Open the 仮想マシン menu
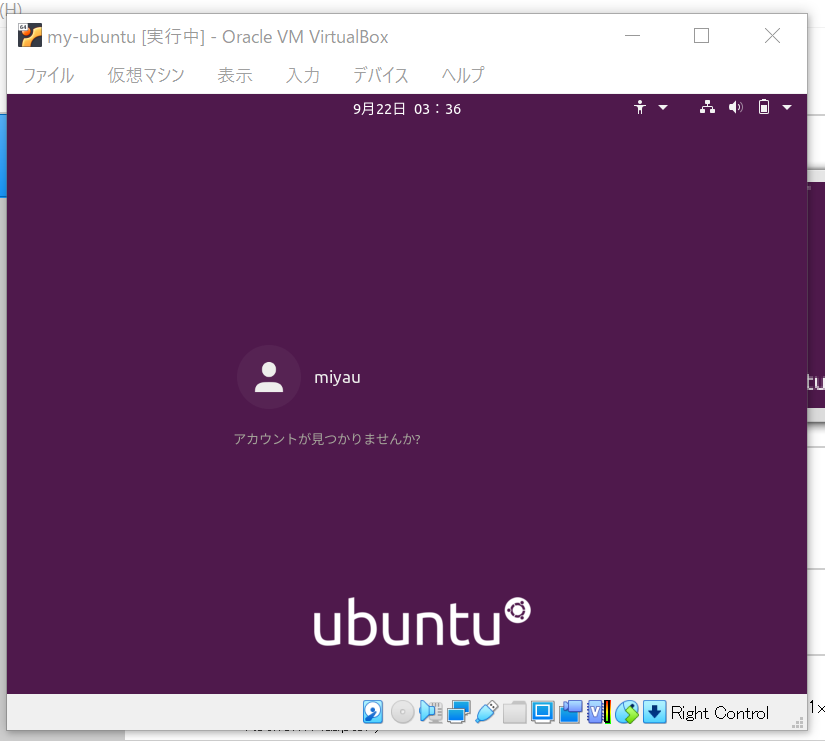Screen dimensions: 825x741 click(146, 75)
